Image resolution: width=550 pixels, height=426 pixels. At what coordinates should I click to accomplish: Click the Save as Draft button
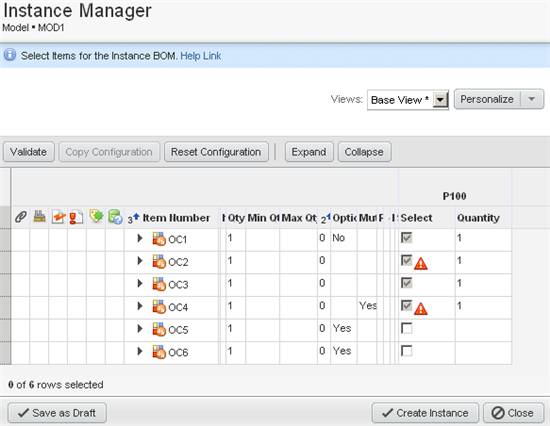tap(57, 413)
